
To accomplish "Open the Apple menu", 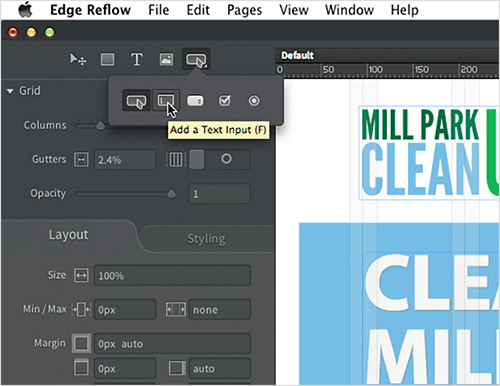I will [25, 9].
